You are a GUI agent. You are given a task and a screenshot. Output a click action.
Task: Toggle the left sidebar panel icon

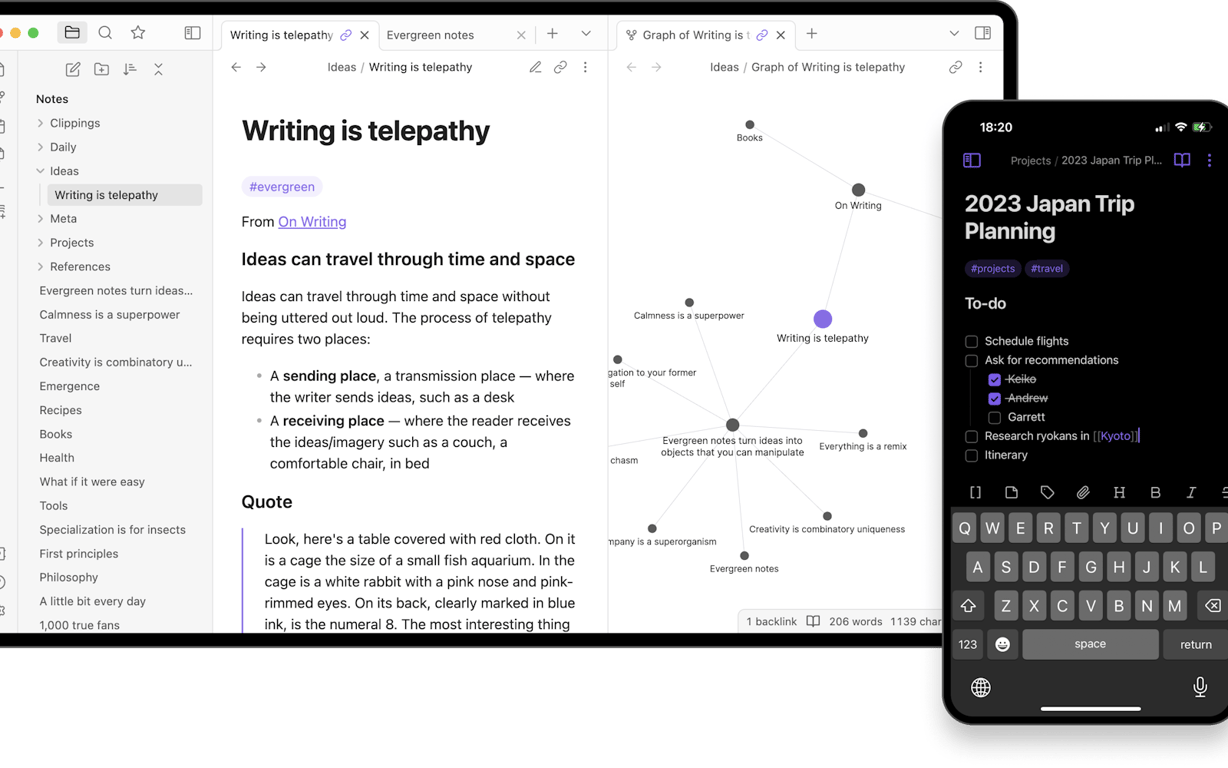coord(192,33)
